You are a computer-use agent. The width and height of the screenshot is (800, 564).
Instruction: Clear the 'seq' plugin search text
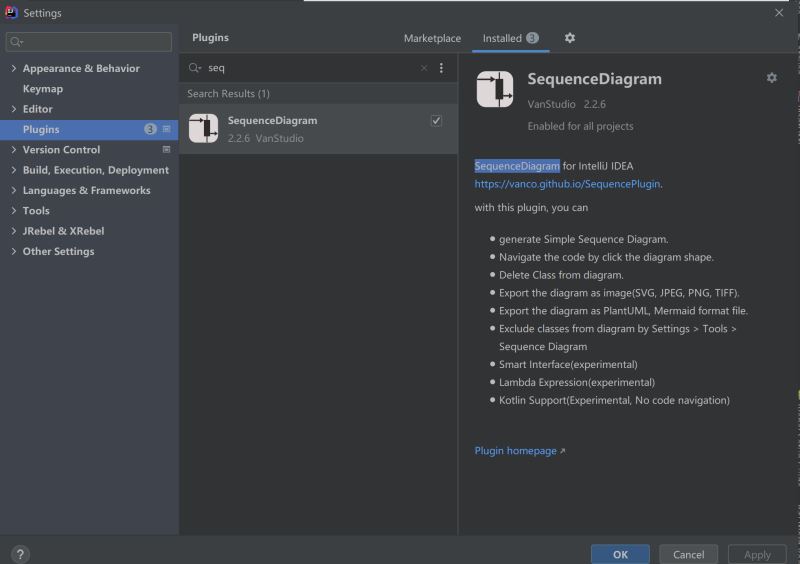point(423,68)
